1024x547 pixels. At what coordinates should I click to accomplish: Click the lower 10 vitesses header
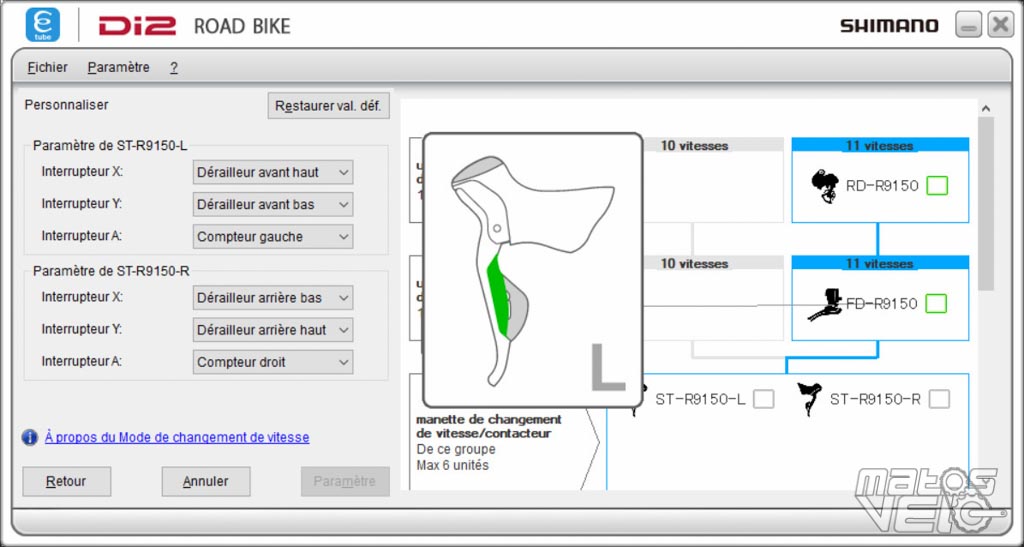694,263
